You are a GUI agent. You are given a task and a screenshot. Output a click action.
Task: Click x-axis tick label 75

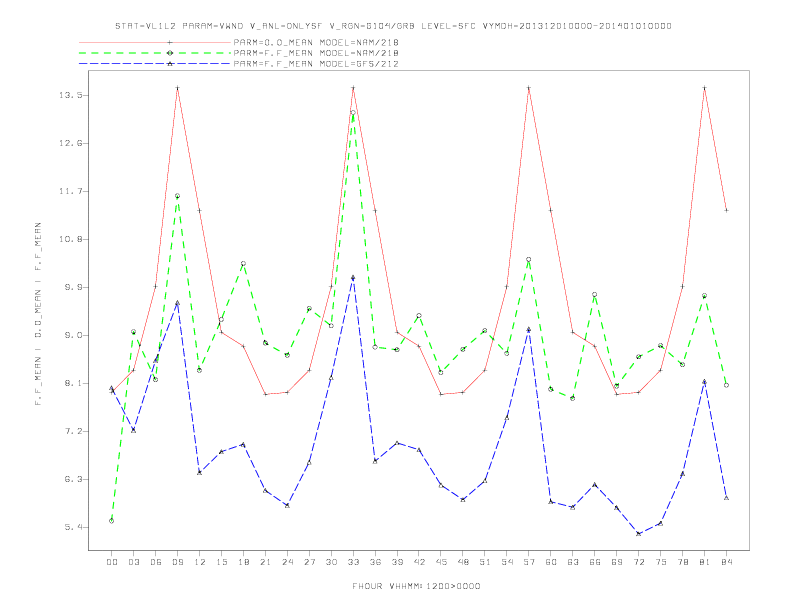click(661, 562)
